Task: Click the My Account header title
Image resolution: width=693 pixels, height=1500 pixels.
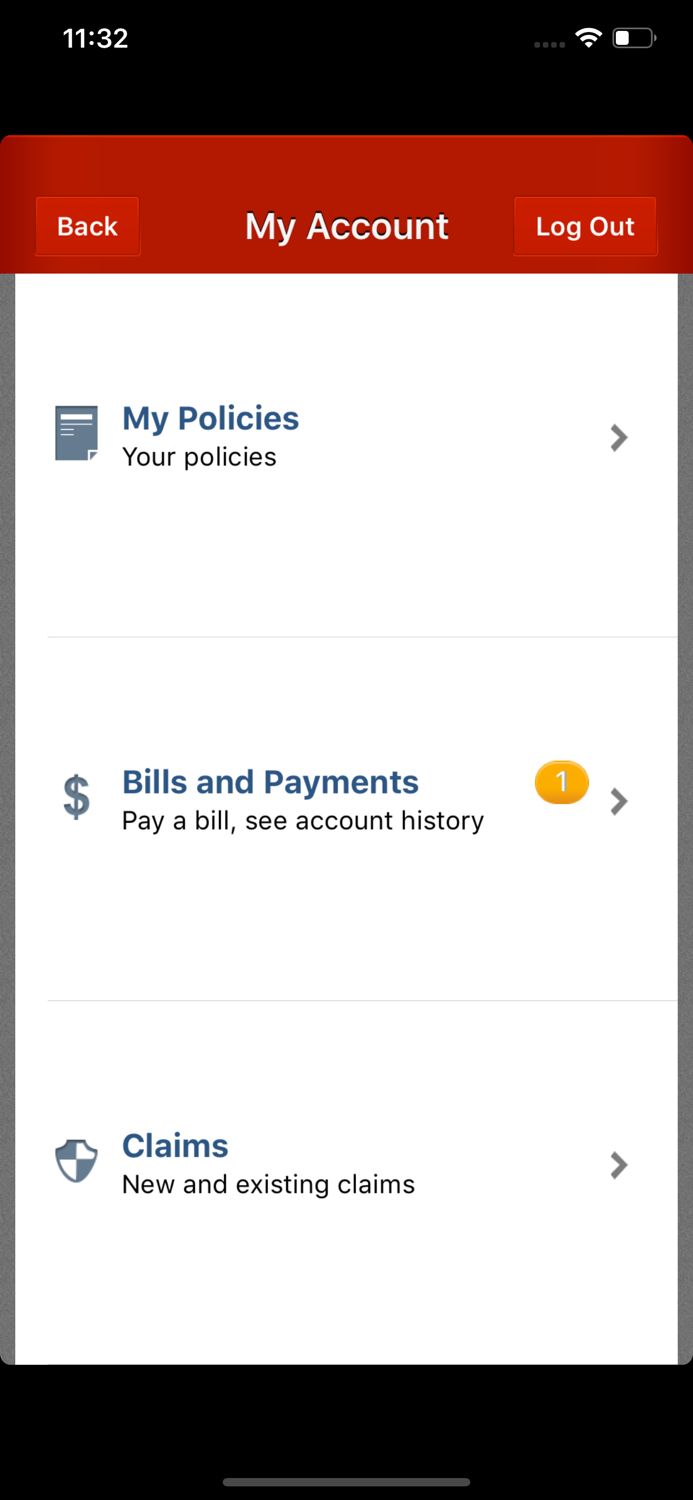Action: coord(347,227)
